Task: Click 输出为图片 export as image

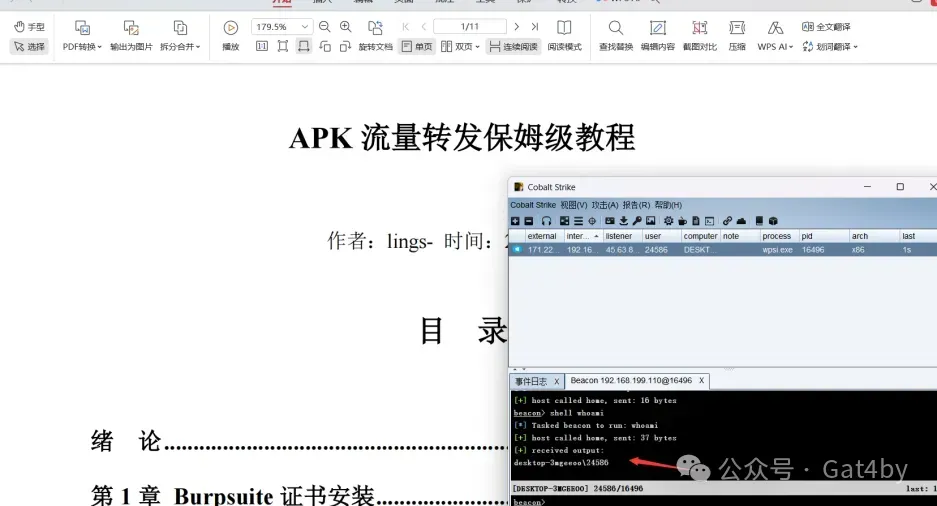Action: pyautogui.click(x=131, y=36)
